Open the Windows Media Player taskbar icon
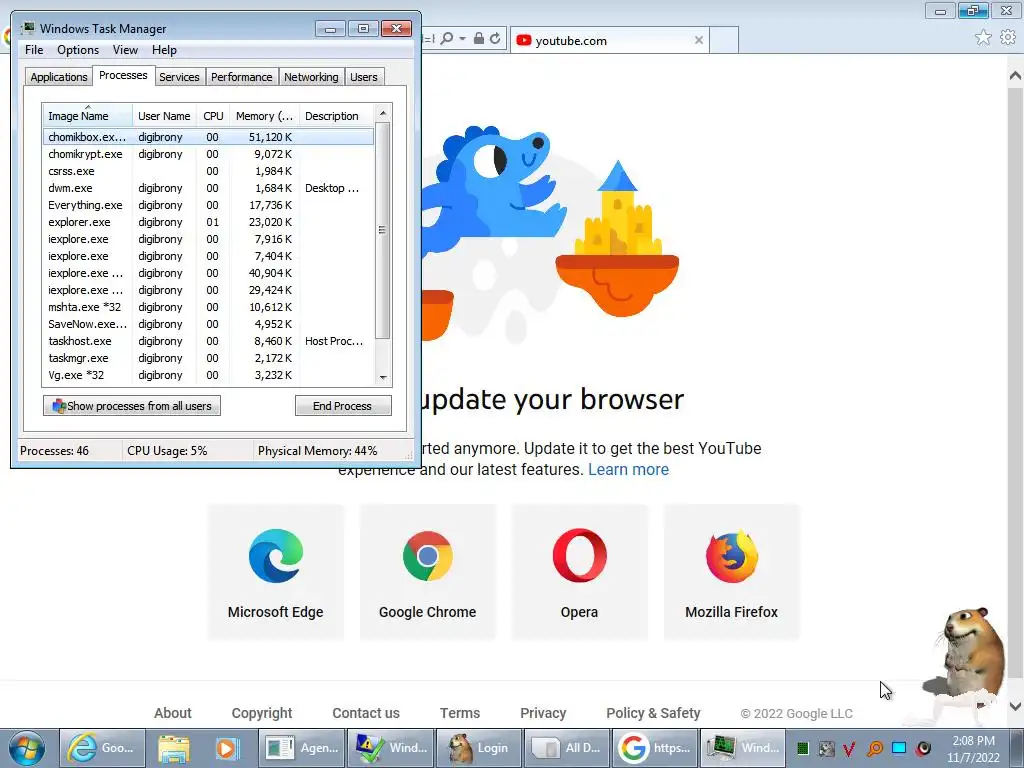This screenshot has height=768, width=1024. tap(227, 748)
